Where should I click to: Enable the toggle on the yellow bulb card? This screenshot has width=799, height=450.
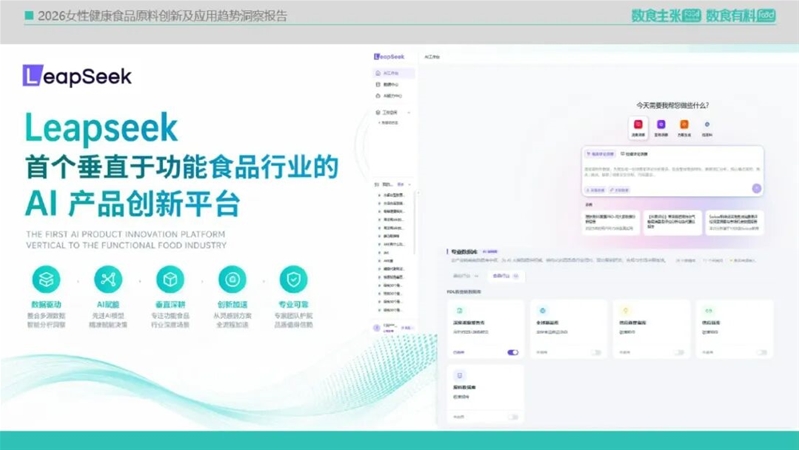679,353
